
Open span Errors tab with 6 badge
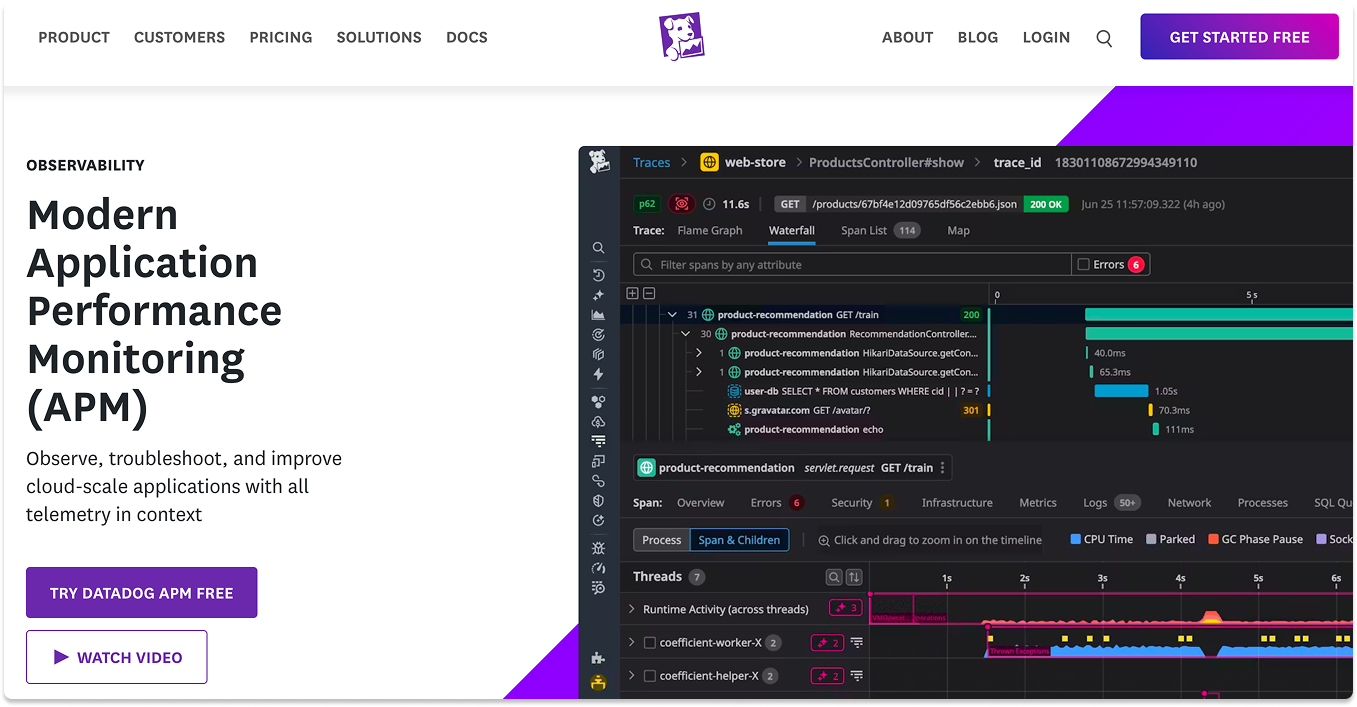point(778,503)
